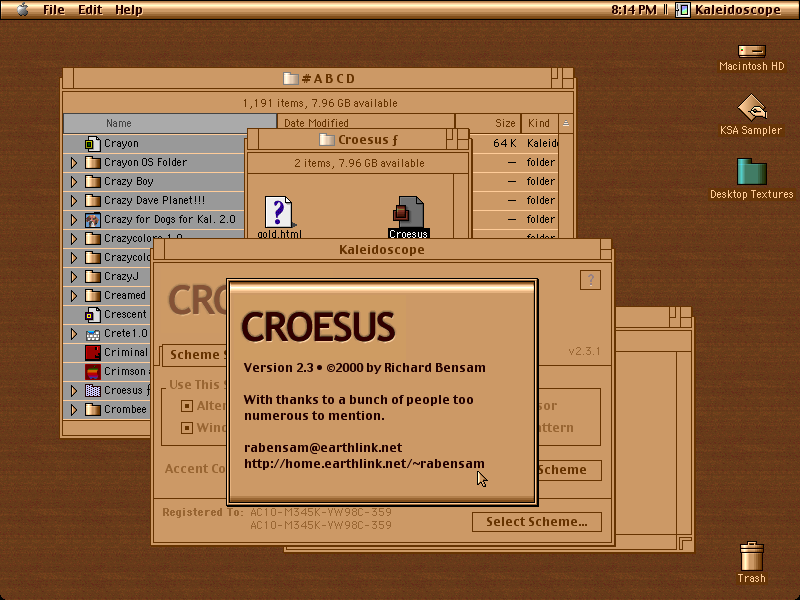Click the Crombee folder icon
Screen dimensions: 800x600
pyautogui.click(x=92, y=409)
